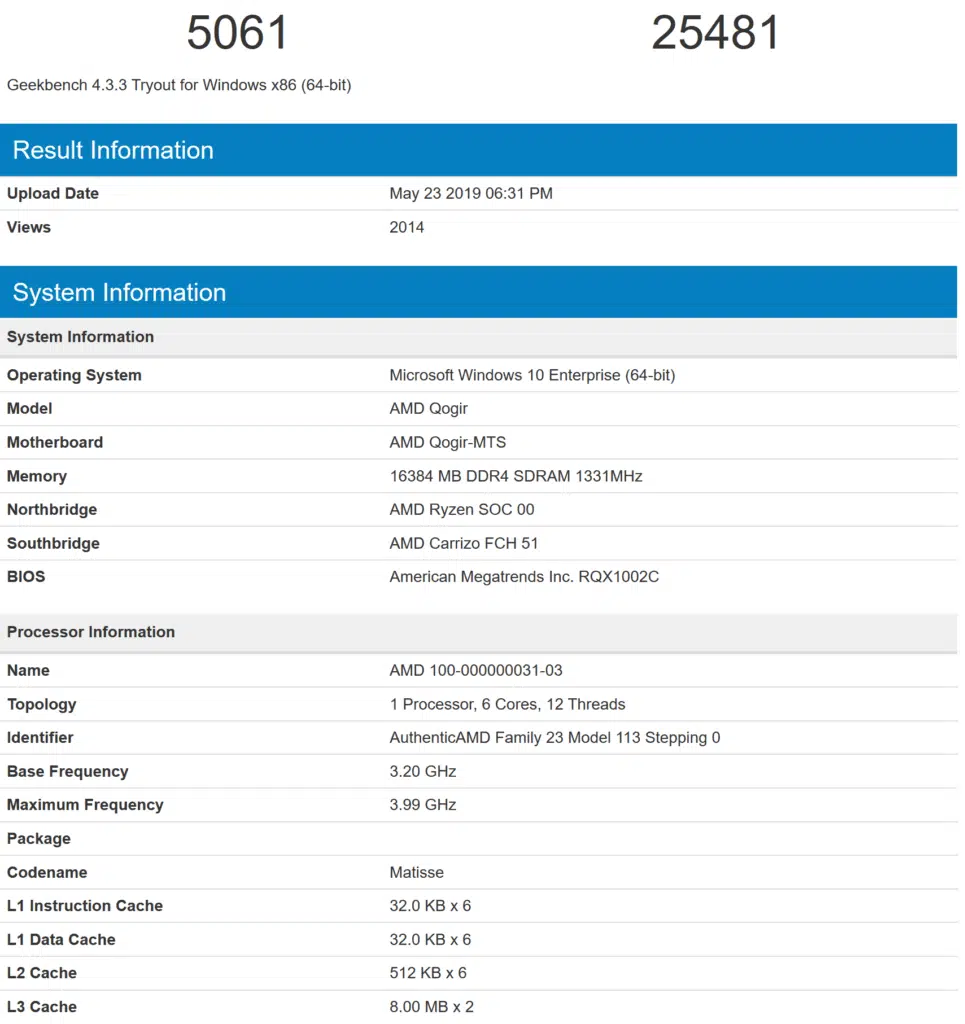
Task: Select Microsoft Windows 10 Enterprise (64-bit) value
Action: tap(532, 376)
